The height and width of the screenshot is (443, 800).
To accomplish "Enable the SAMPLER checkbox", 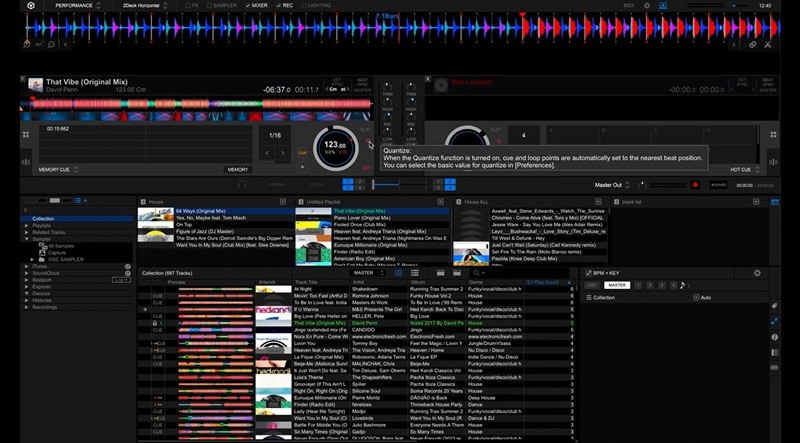I will click(209, 6).
